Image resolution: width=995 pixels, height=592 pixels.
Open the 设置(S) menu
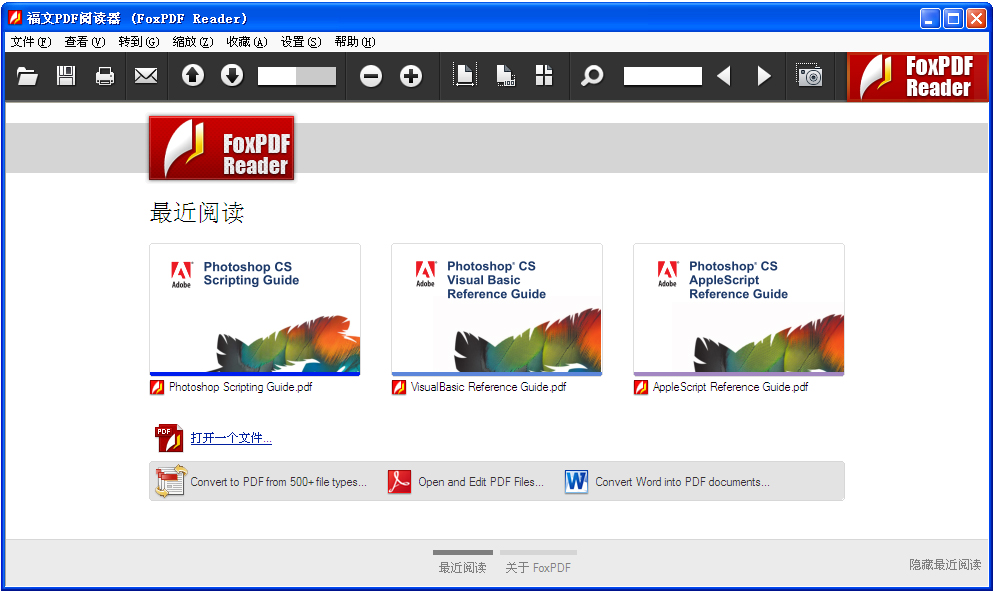point(301,42)
